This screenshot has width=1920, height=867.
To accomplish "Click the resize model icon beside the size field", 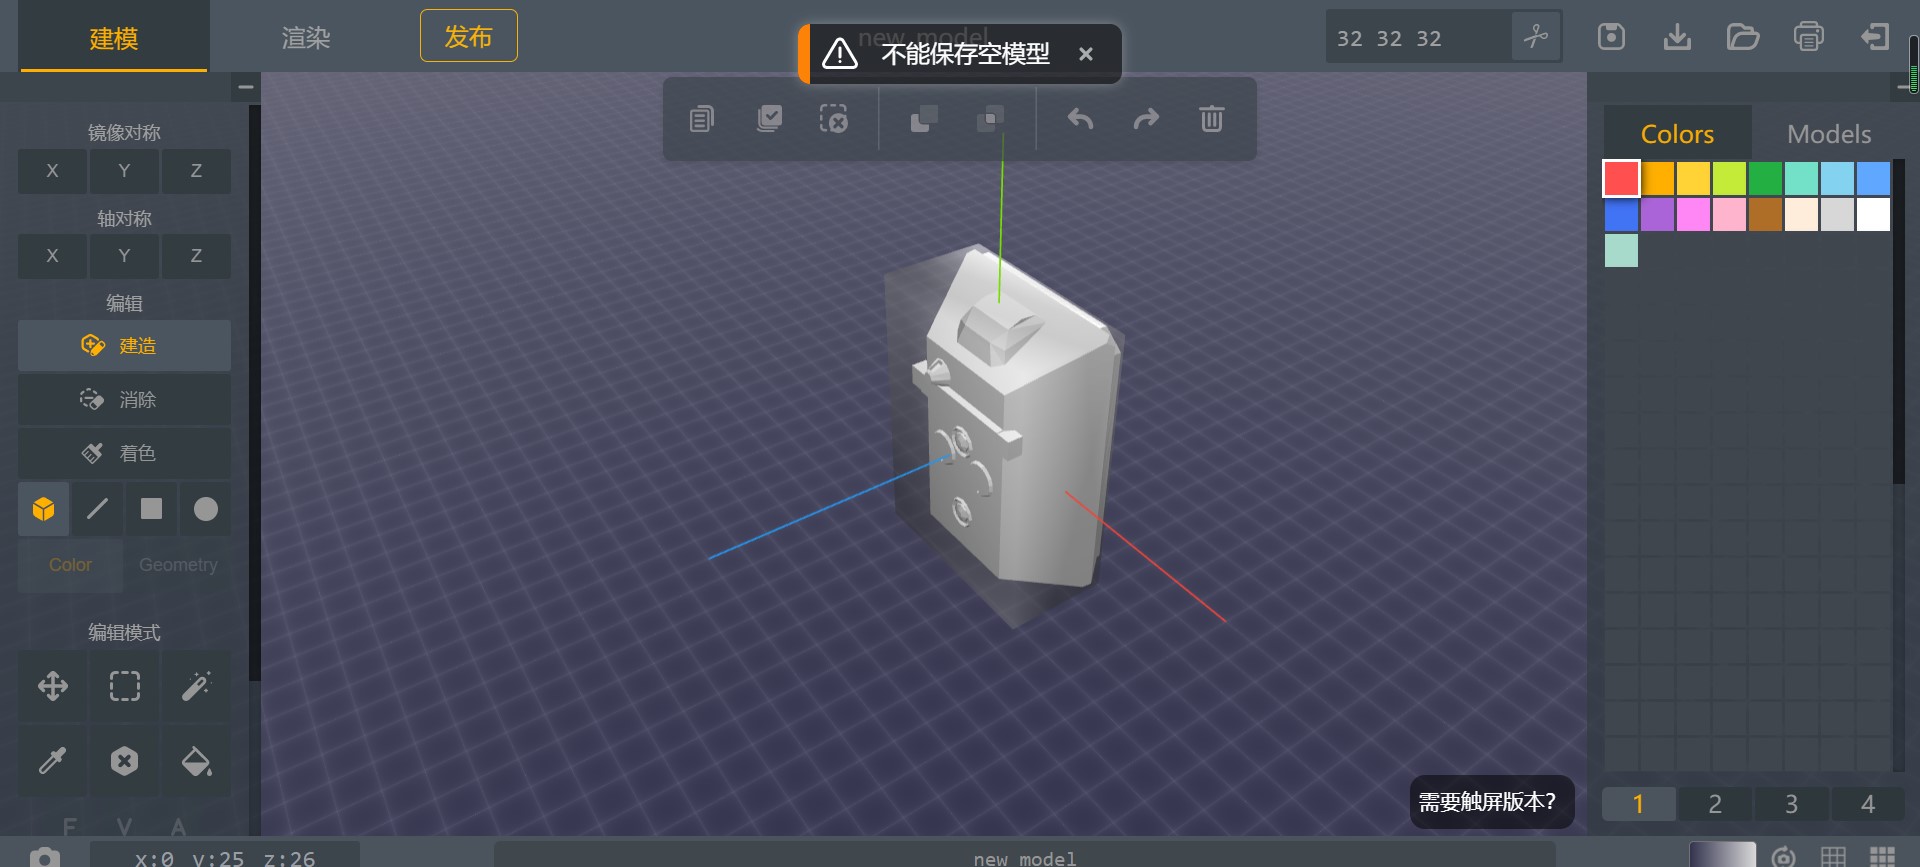I will (x=1536, y=37).
